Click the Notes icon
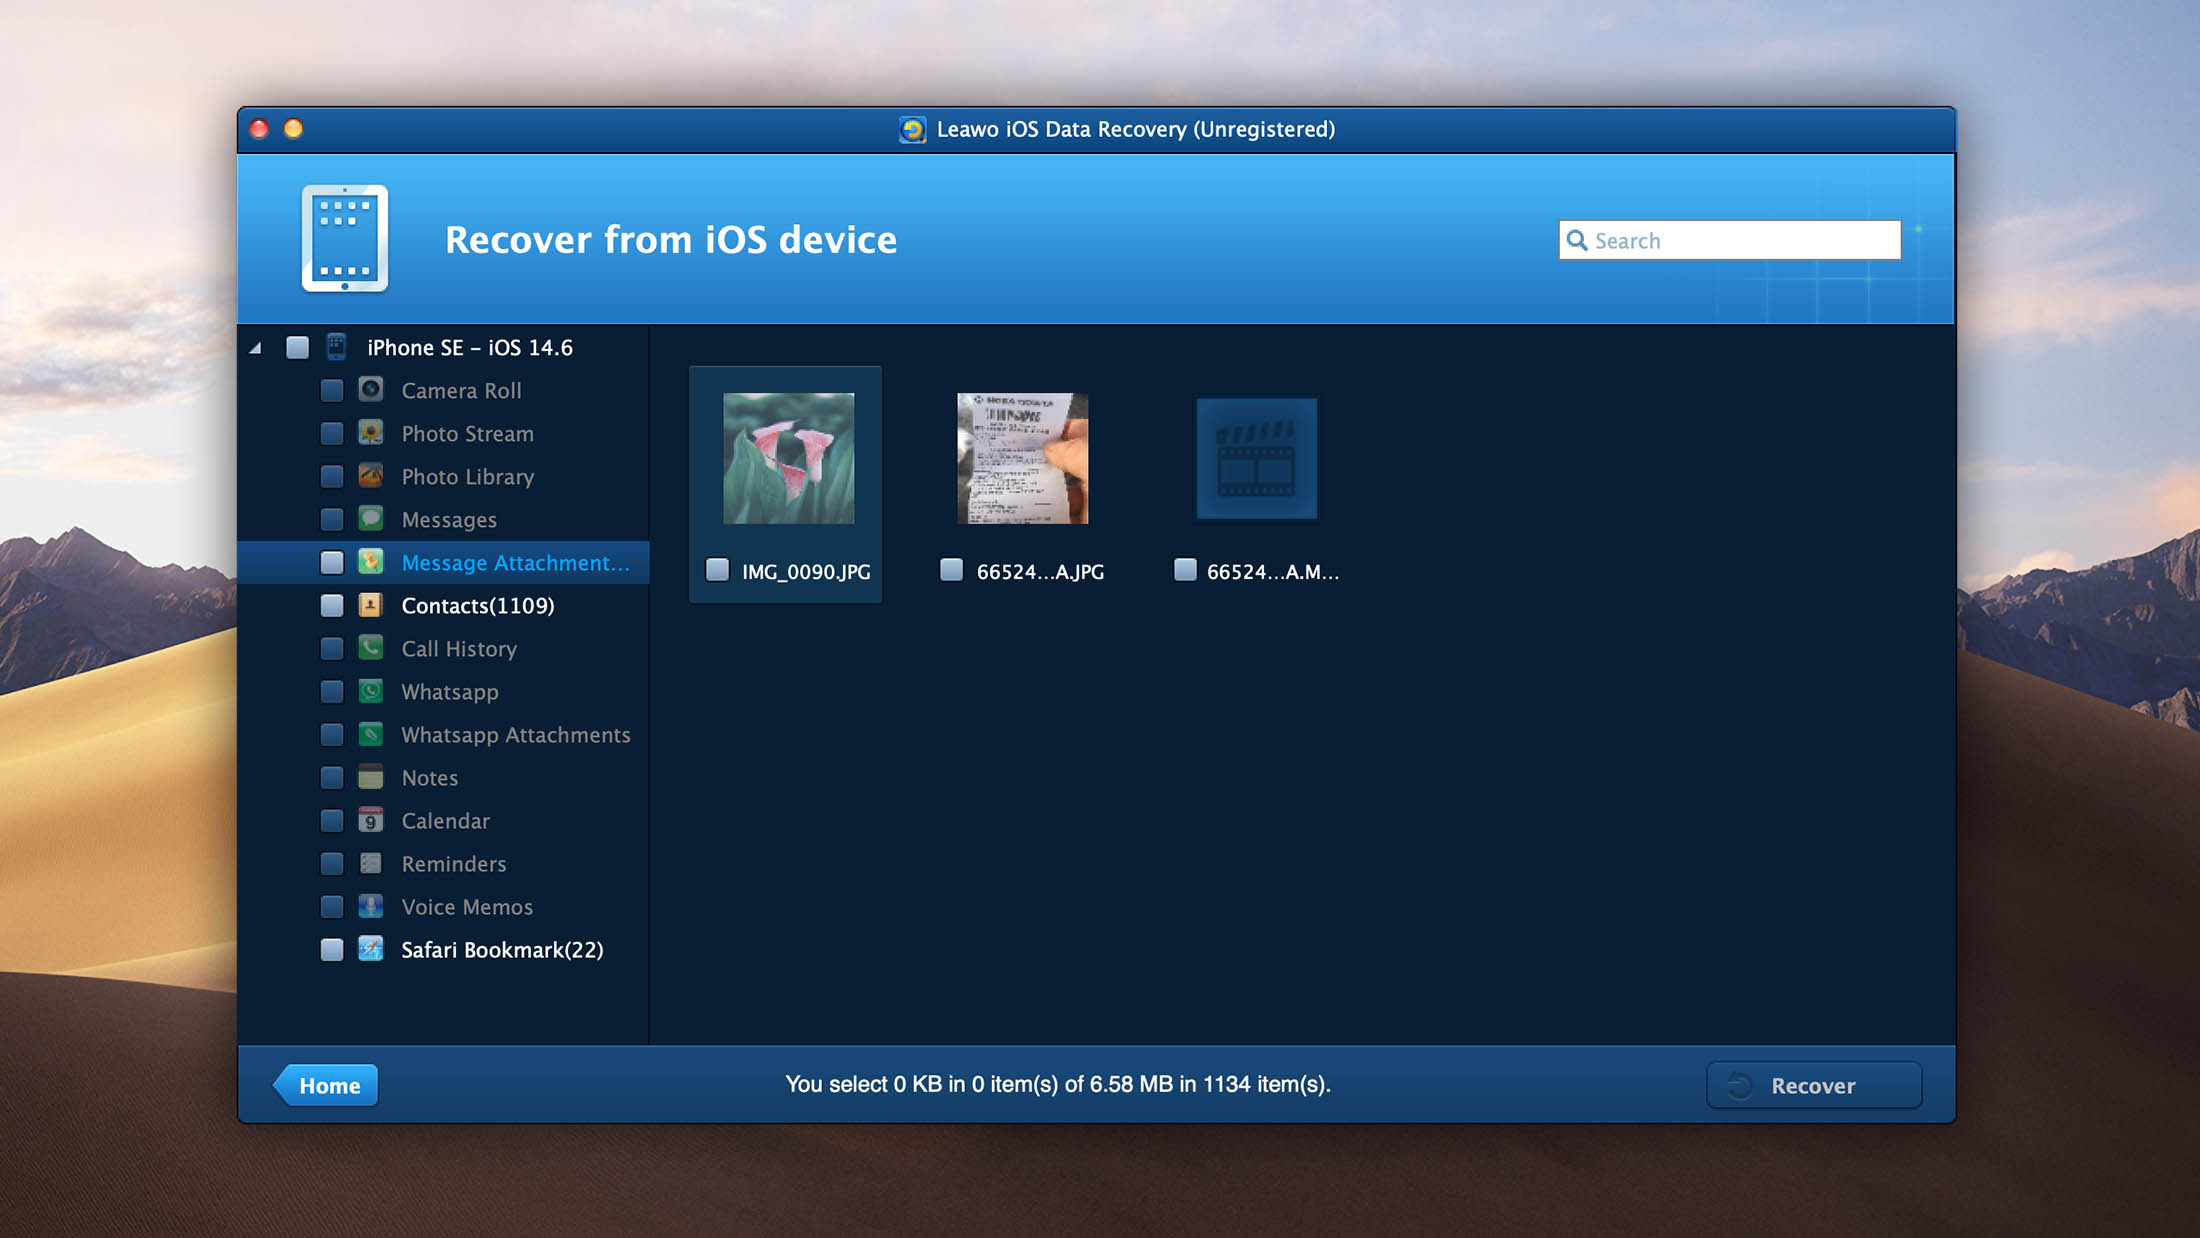This screenshot has width=2200, height=1238. point(371,777)
